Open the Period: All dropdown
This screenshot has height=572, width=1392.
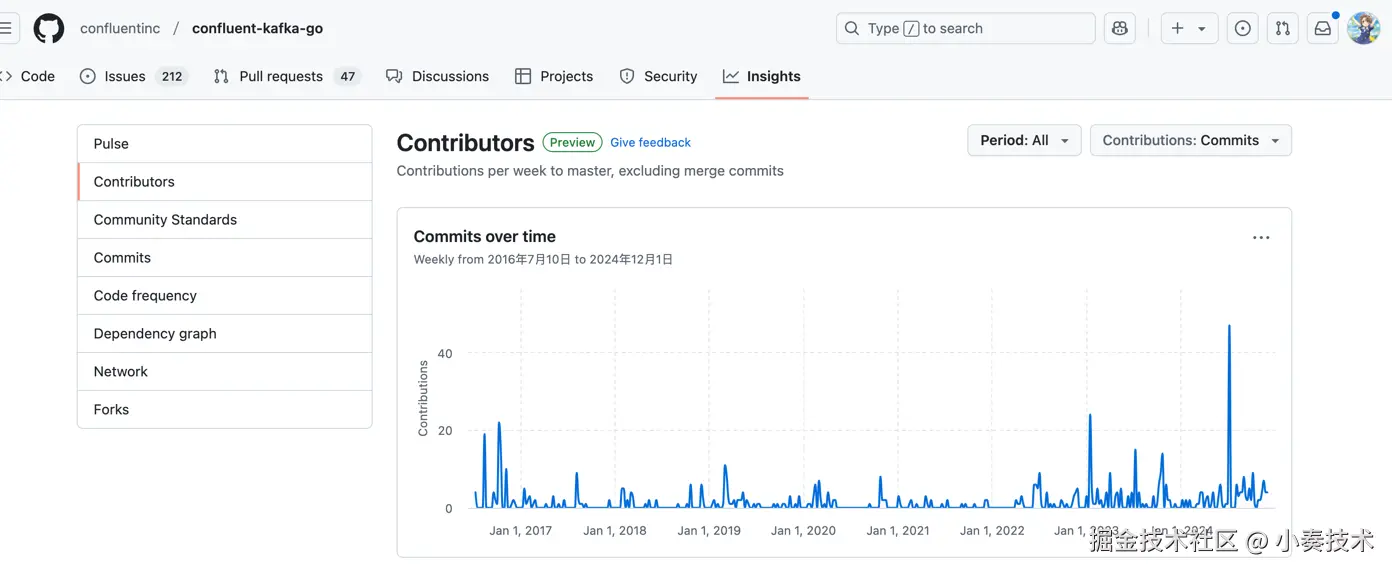(x=1024, y=140)
